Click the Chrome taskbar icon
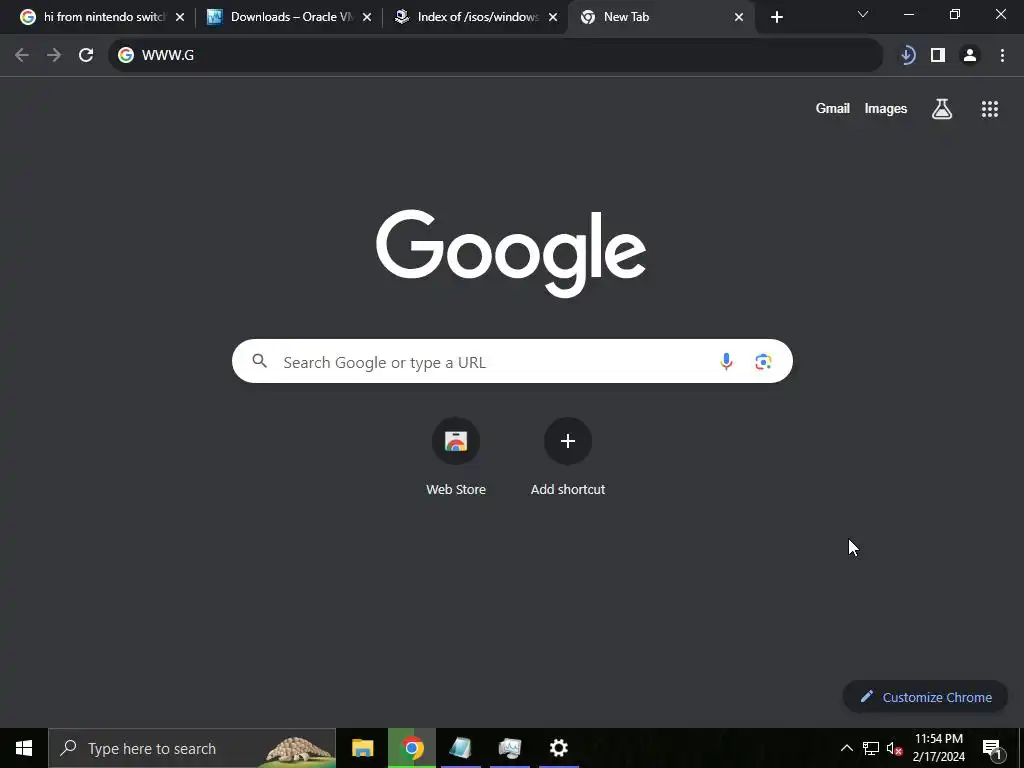Viewport: 1024px width, 768px height. 412,748
